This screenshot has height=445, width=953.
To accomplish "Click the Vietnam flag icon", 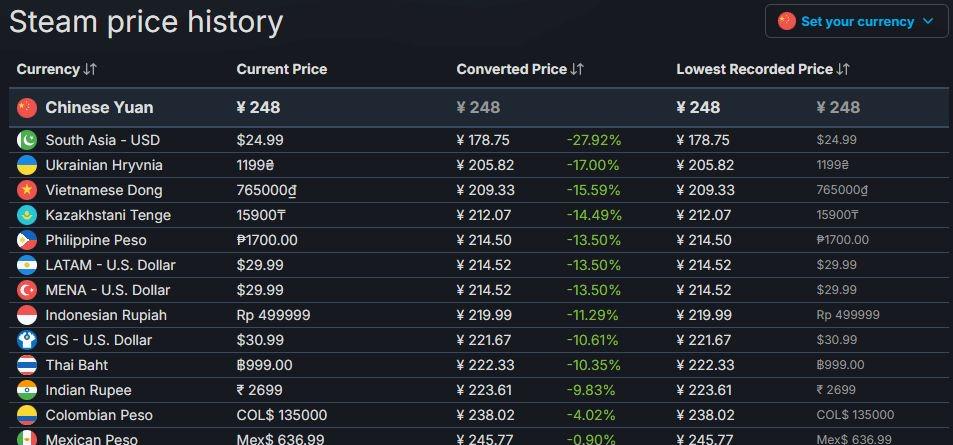I will click(x=27, y=190).
